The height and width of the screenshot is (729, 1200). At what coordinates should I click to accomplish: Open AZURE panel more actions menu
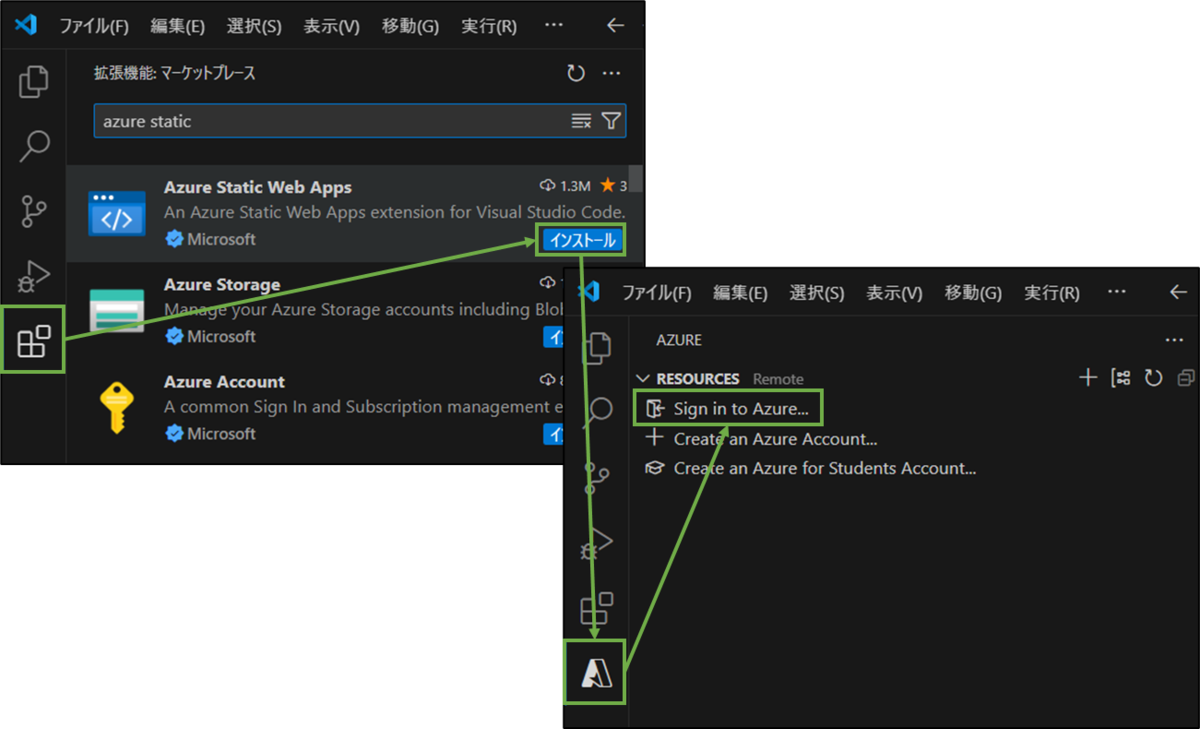point(1174,340)
